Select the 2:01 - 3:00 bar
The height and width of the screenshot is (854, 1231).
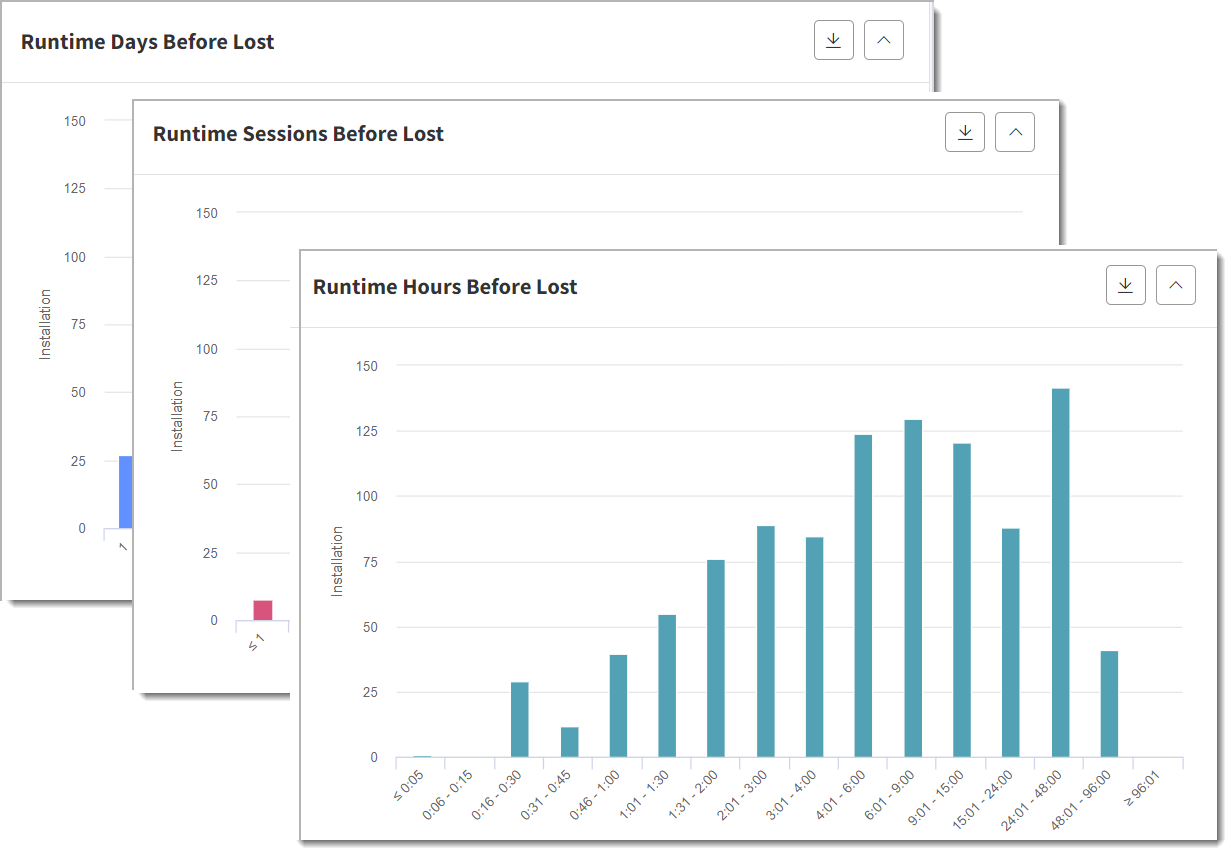point(765,641)
